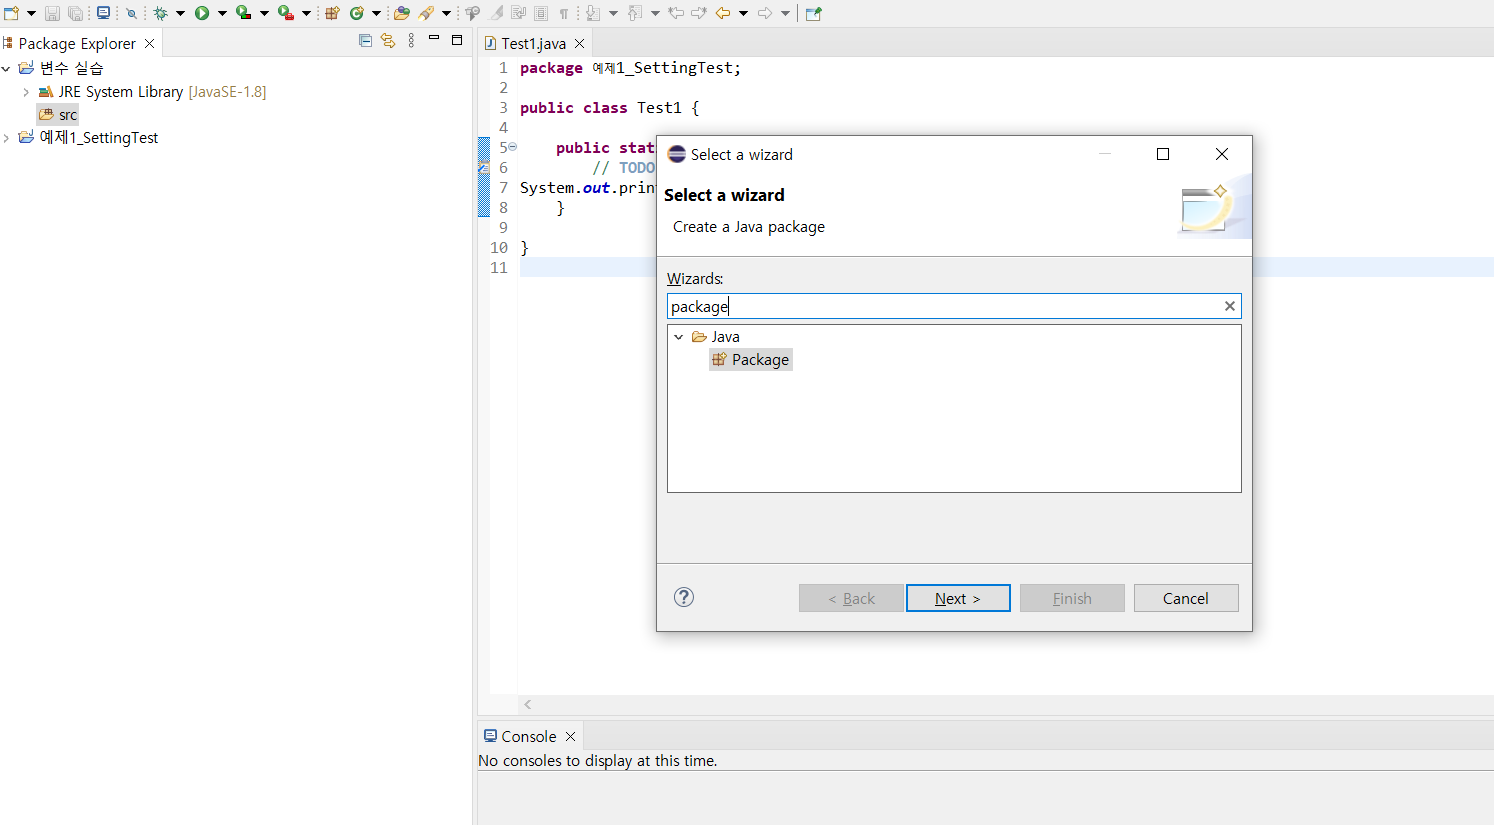The width and height of the screenshot is (1494, 825).
Task: Close the Test1.java editor tab
Action: point(579,43)
